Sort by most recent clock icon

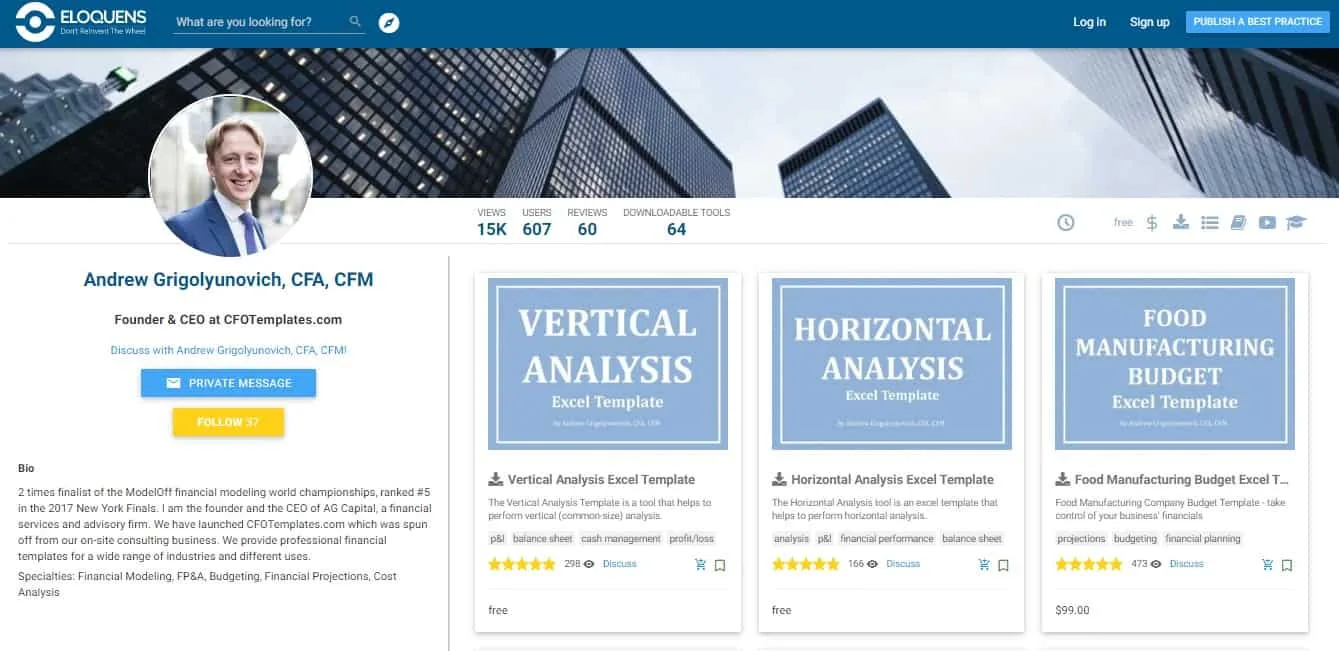coord(1066,222)
